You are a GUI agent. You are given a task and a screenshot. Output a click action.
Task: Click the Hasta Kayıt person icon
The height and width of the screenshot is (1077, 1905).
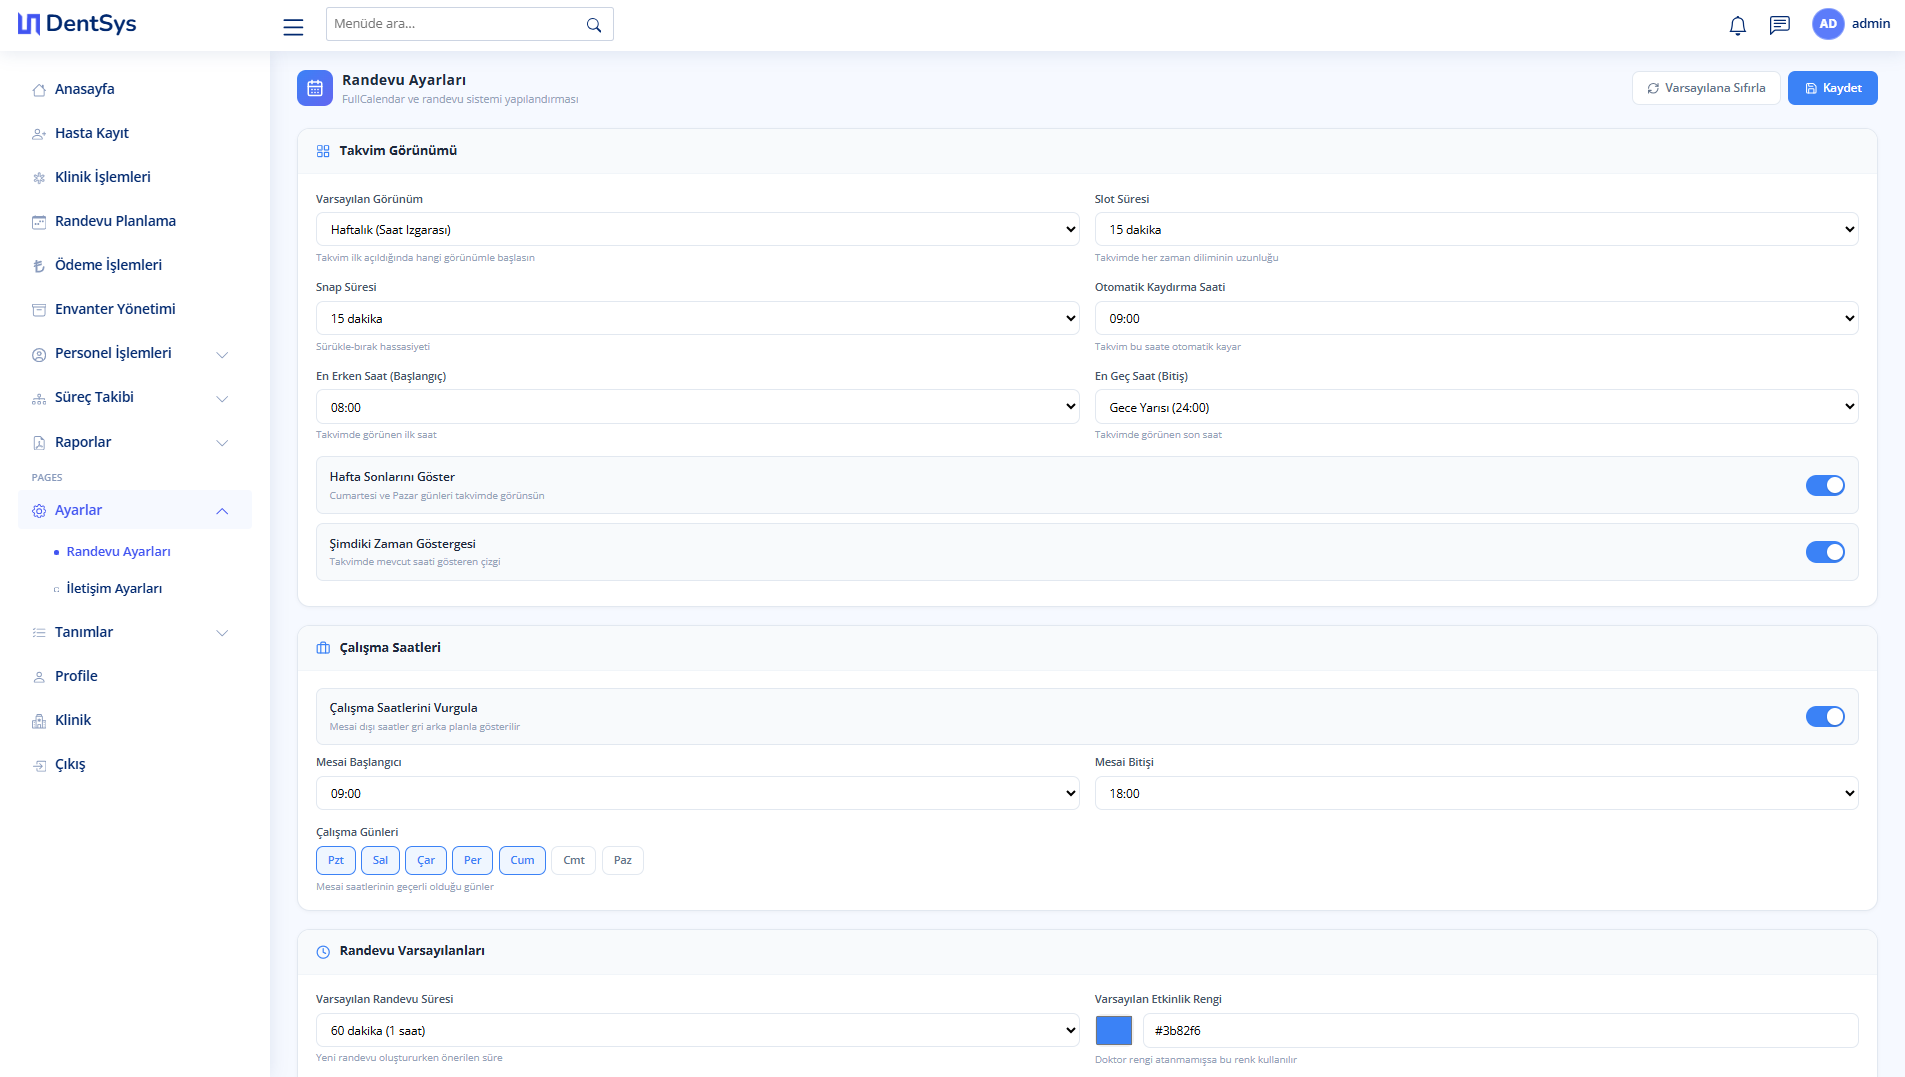point(39,134)
